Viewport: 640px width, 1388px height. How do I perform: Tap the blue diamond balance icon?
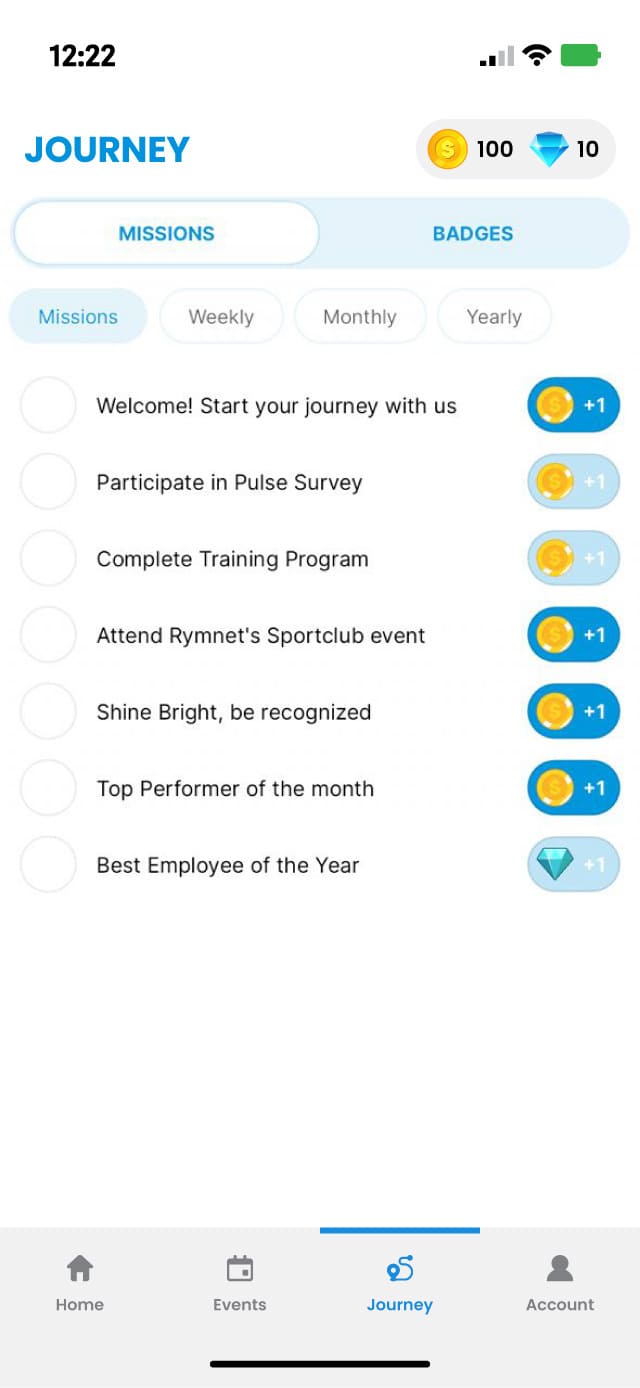549,150
